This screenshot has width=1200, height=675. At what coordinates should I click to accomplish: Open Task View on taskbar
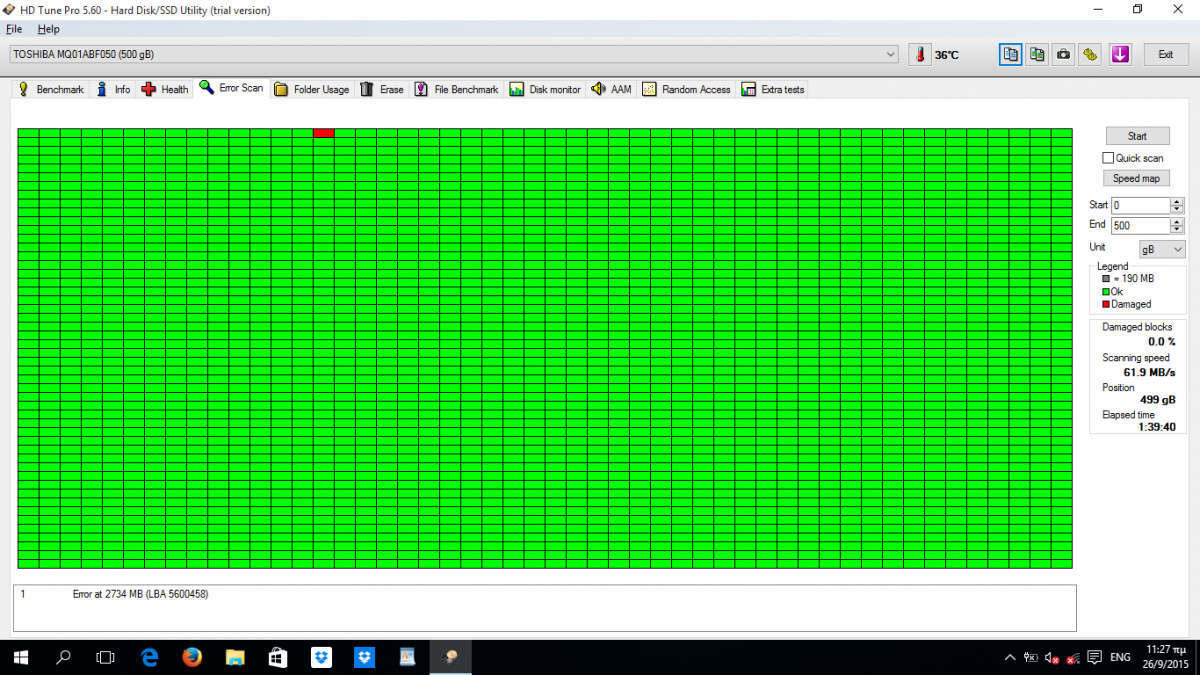(x=105, y=657)
